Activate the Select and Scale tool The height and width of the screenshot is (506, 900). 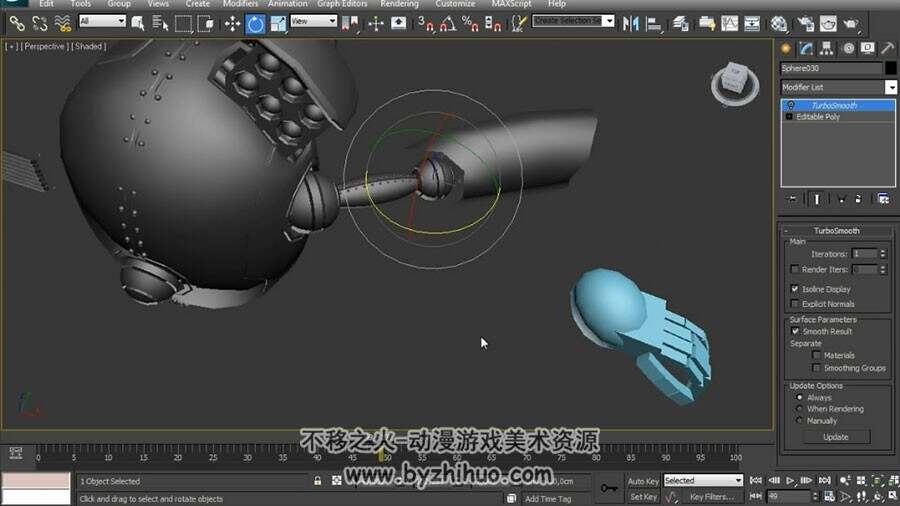point(278,24)
